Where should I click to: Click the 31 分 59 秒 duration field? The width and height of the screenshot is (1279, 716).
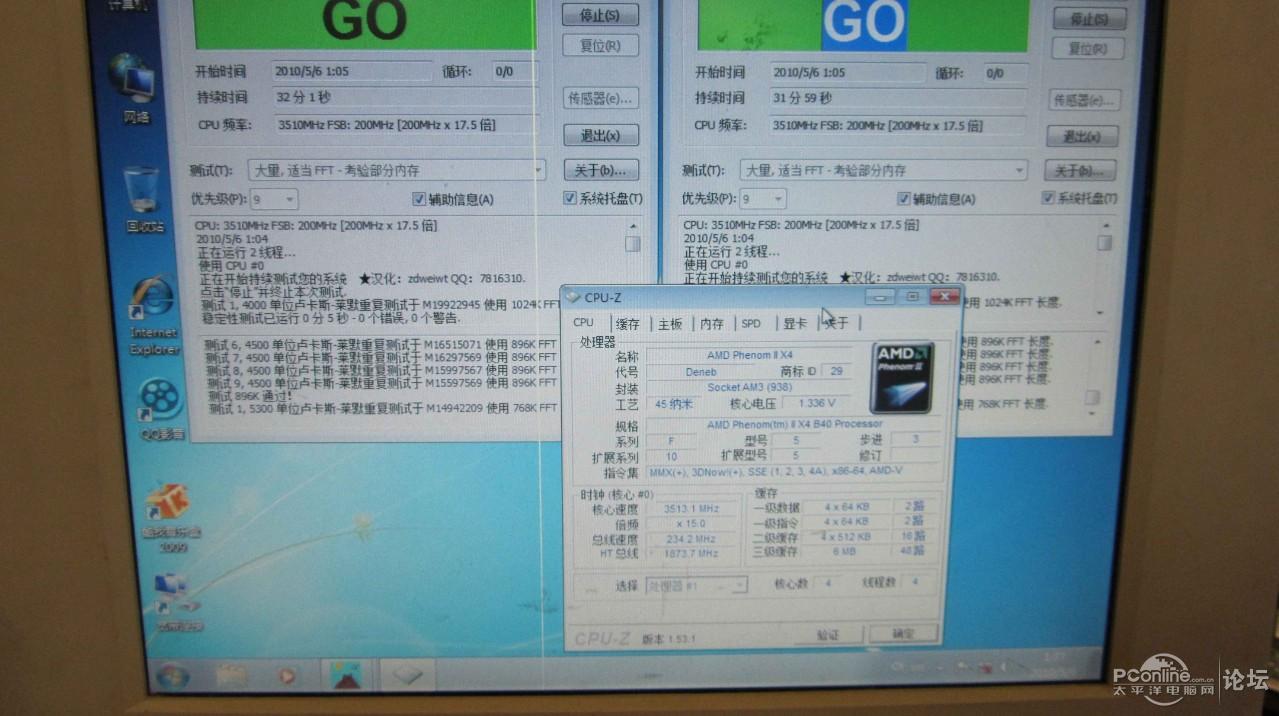(x=897, y=98)
